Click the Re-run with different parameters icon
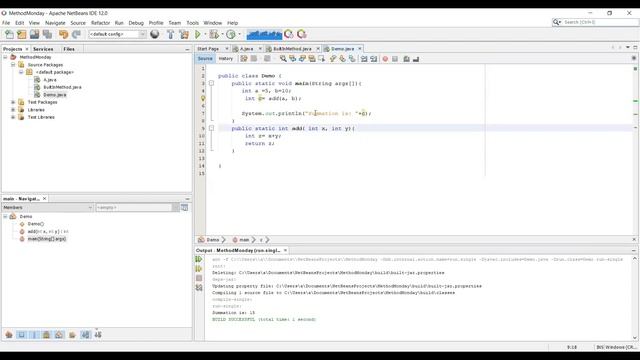This screenshot has width=640, height=360. [x=199, y=269]
